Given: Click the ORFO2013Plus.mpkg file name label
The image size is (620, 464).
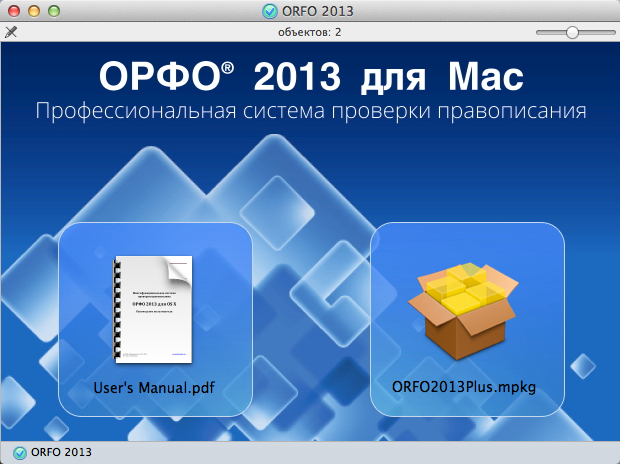Looking at the screenshot, I should [x=464, y=386].
